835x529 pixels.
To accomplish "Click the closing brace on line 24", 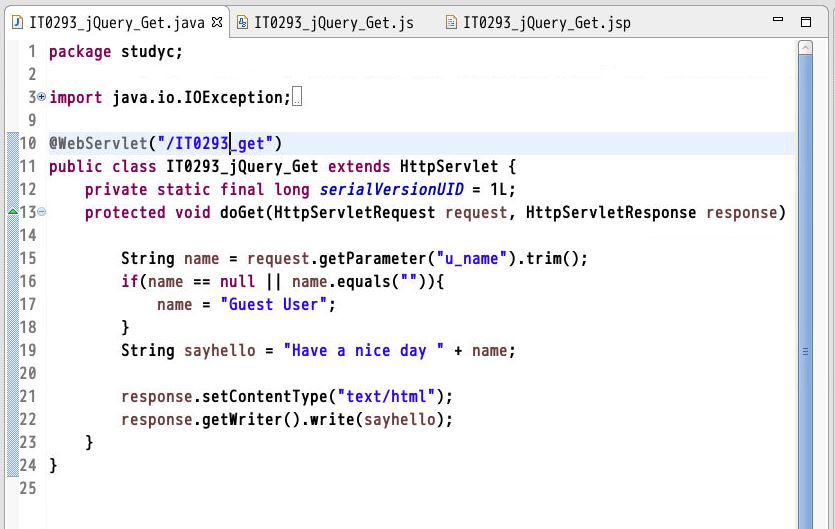I will point(53,465).
